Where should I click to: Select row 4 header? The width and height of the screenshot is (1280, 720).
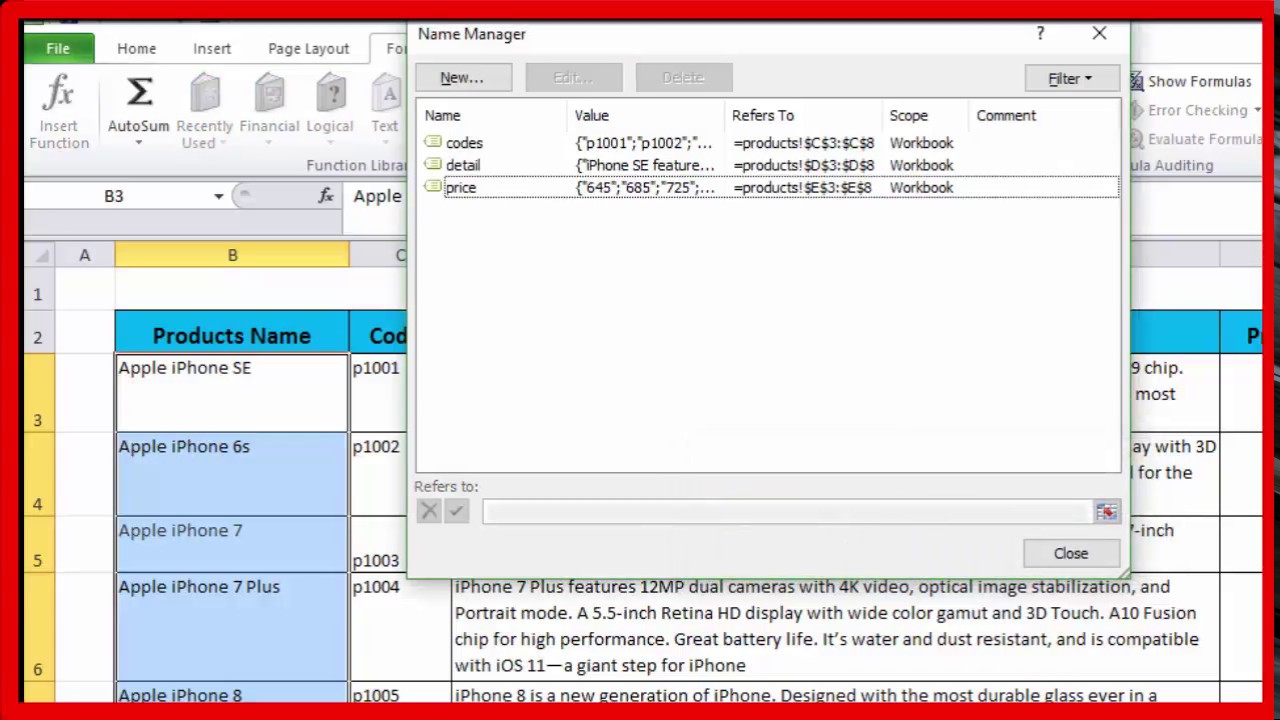[38, 475]
